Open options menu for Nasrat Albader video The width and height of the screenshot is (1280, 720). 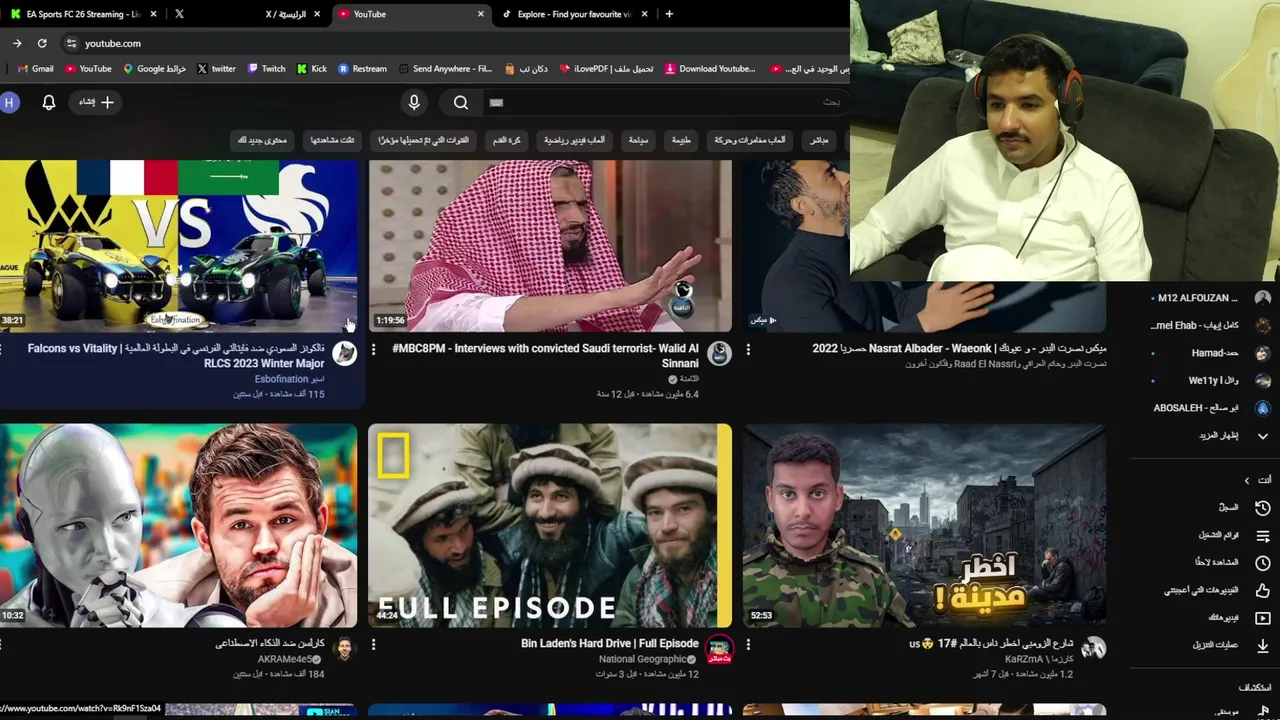(x=748, y=349)
